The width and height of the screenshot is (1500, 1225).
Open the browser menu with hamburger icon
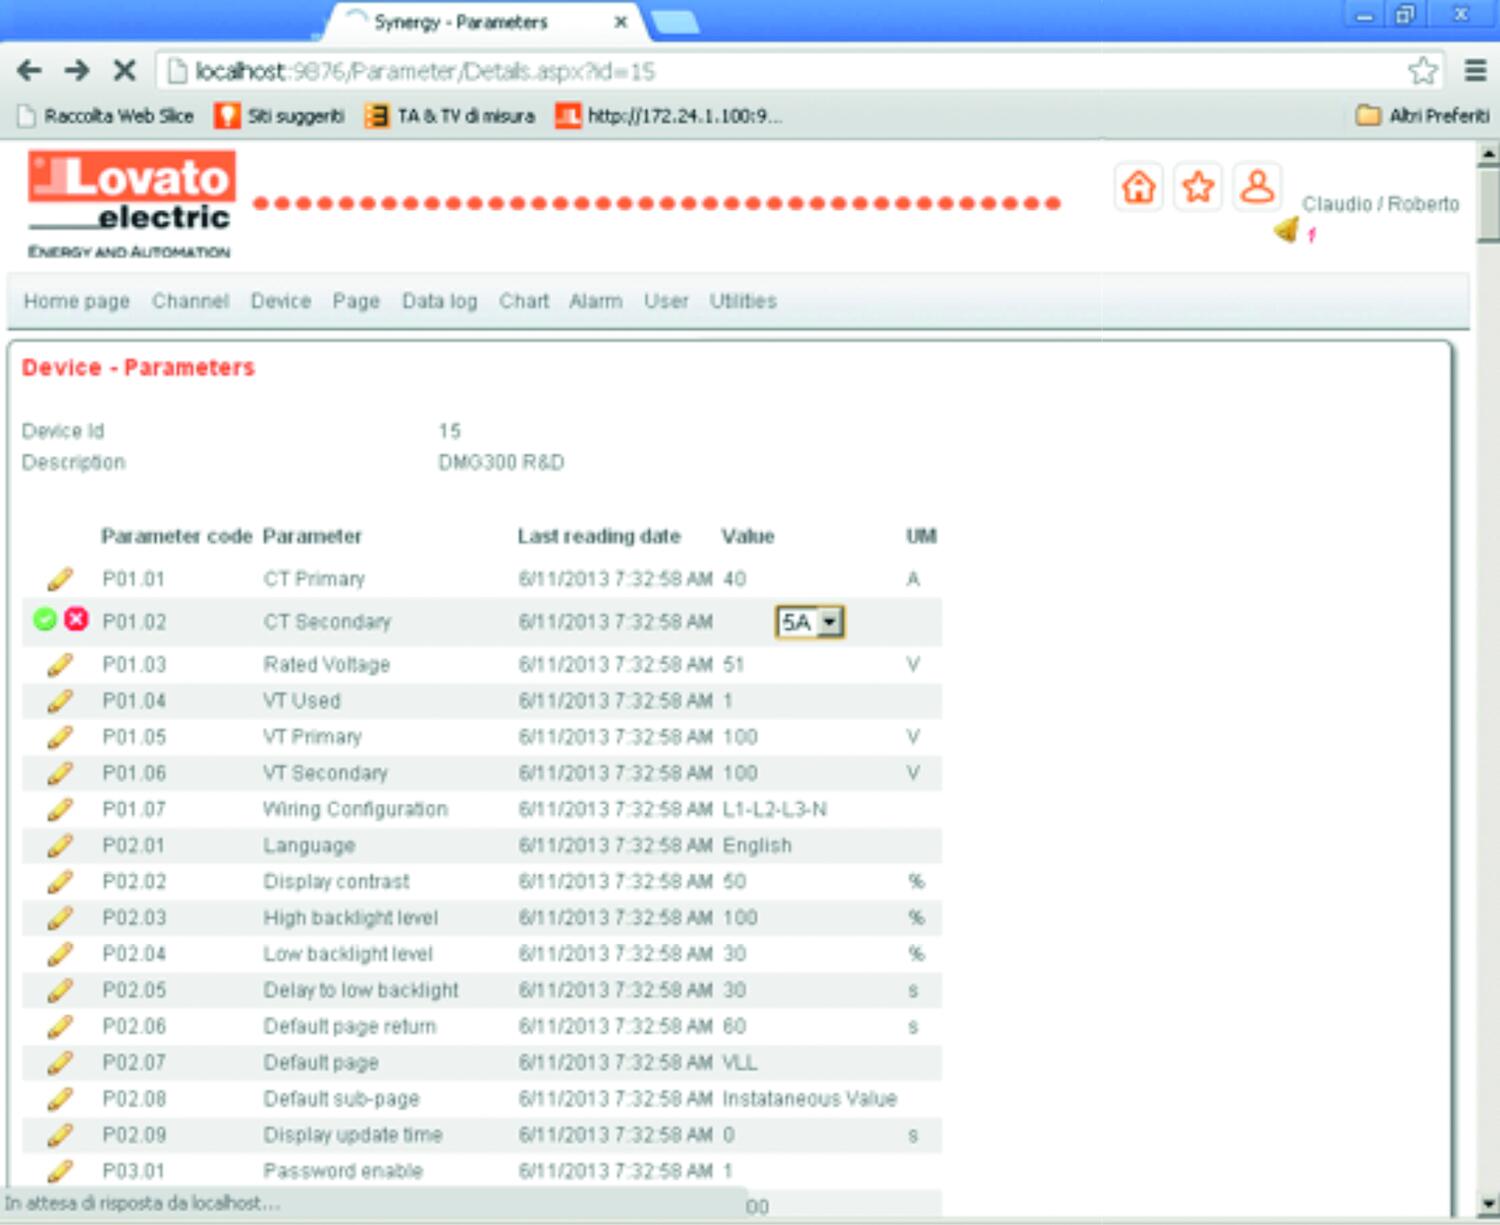coord(1477,71)
